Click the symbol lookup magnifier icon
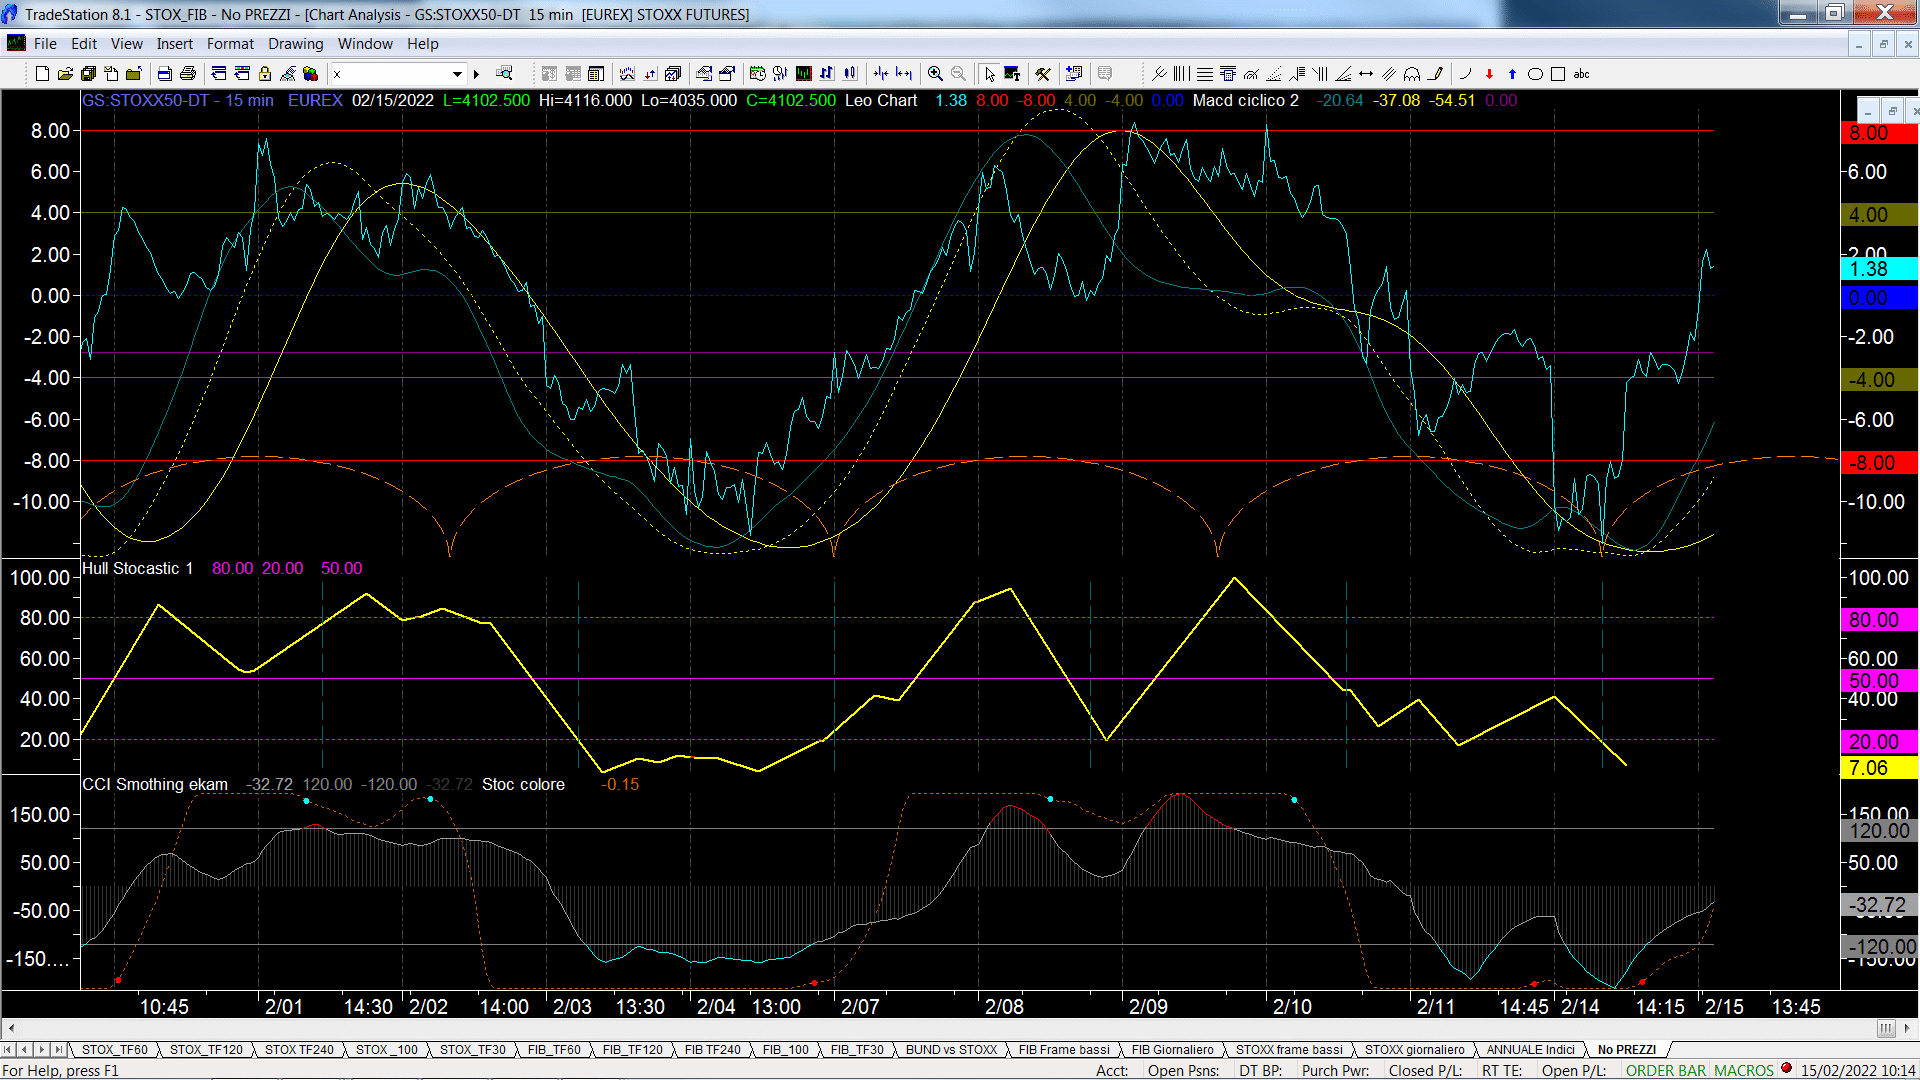Image resolution: width=1920 pixels, height=1080 pixels. pyautogui.click(x=504, y=74)
